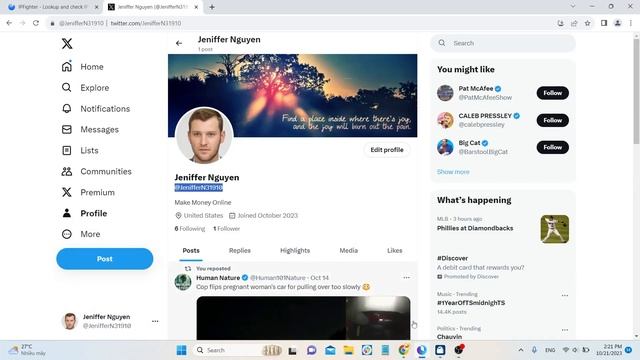Follow Big Cat
Image resolution: width=640 pixels, height=360 pixels.
click(552, 147)
